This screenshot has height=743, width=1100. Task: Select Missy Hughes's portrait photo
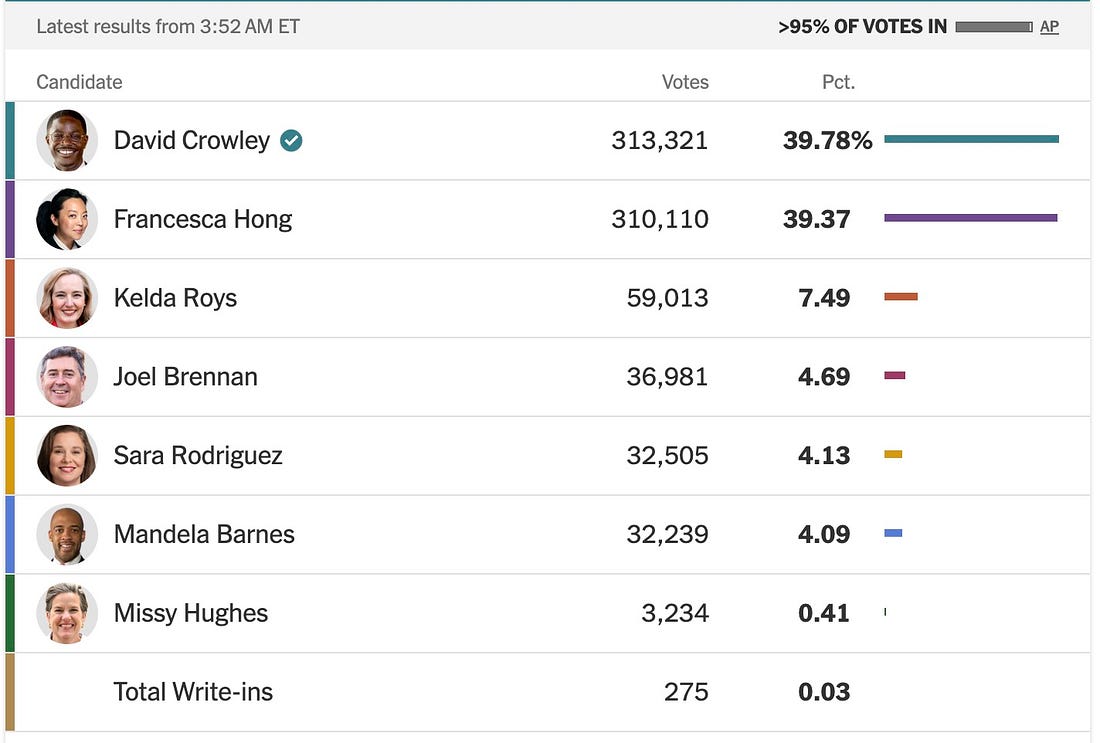(x=67, y=613)
